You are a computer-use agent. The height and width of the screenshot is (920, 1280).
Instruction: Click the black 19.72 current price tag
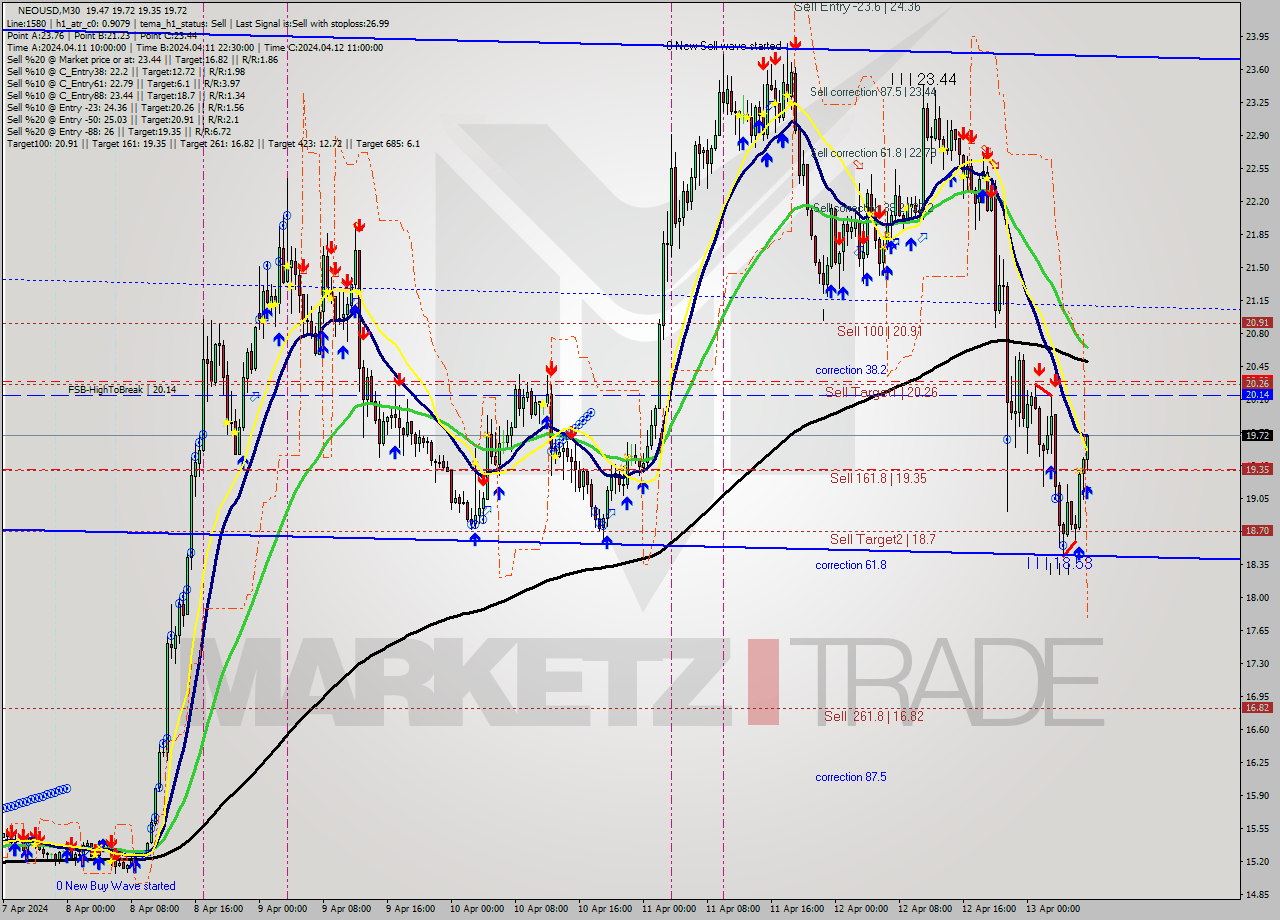click(1257, 435)
